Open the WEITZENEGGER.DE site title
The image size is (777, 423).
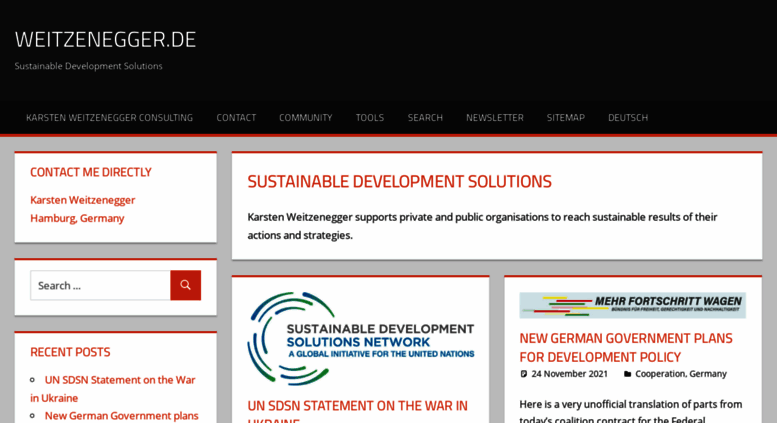105,40
